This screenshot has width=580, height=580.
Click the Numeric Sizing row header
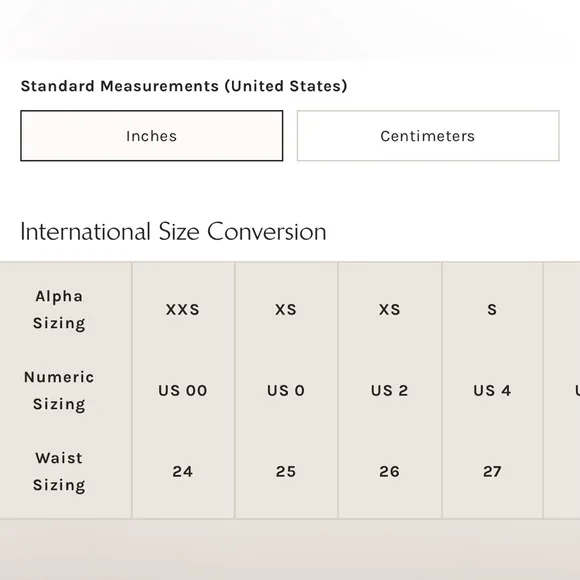pos(59,391)
